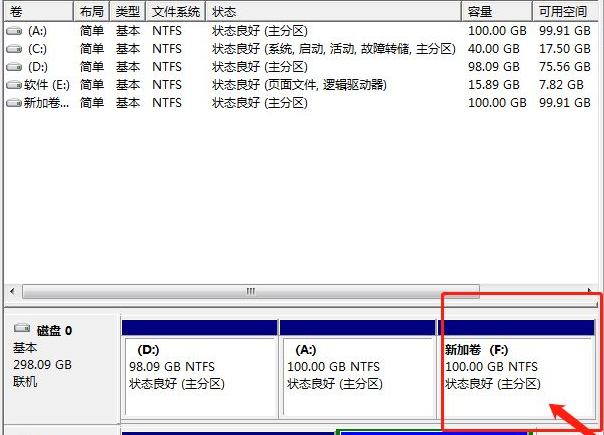Select the 页面文件, 逻辑驱动器 status row
The image size is (604, 435).
click(x=299, y=85)
